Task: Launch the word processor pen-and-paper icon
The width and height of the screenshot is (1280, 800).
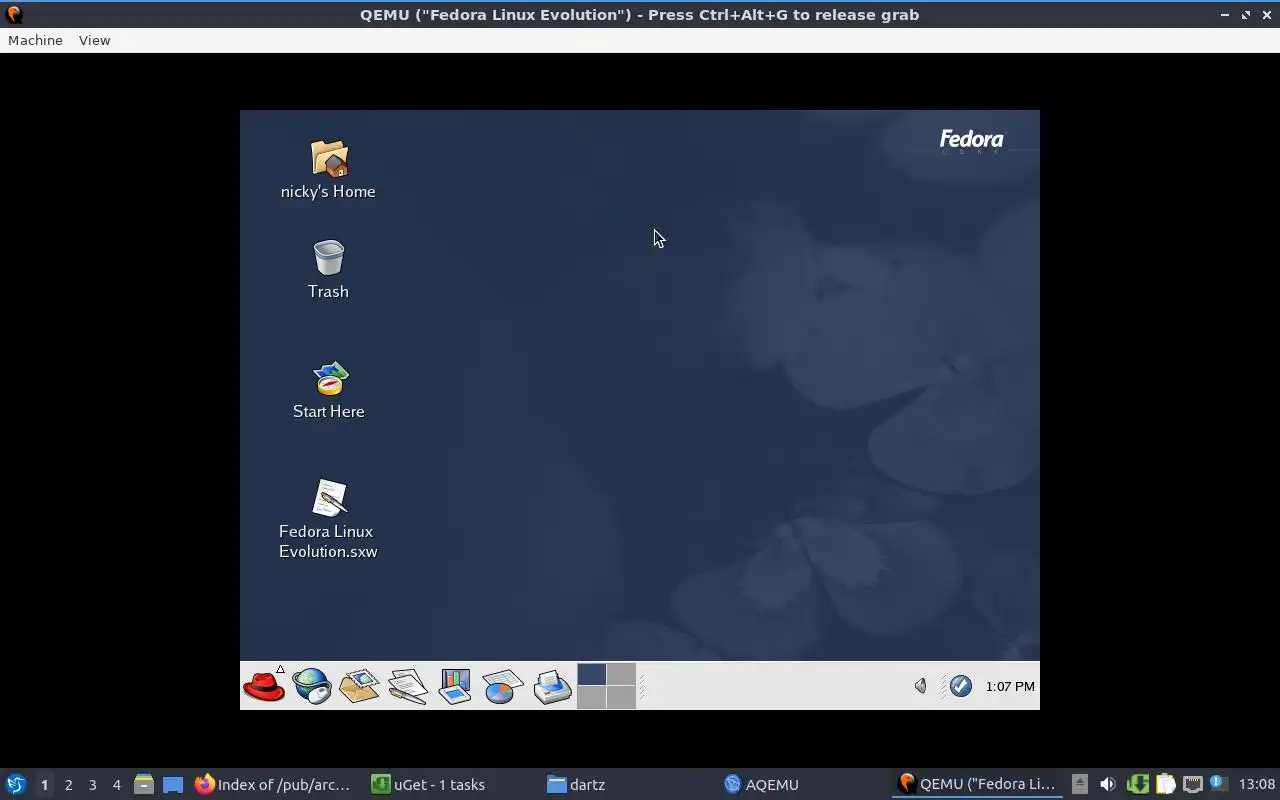Action: pos(407,686)
